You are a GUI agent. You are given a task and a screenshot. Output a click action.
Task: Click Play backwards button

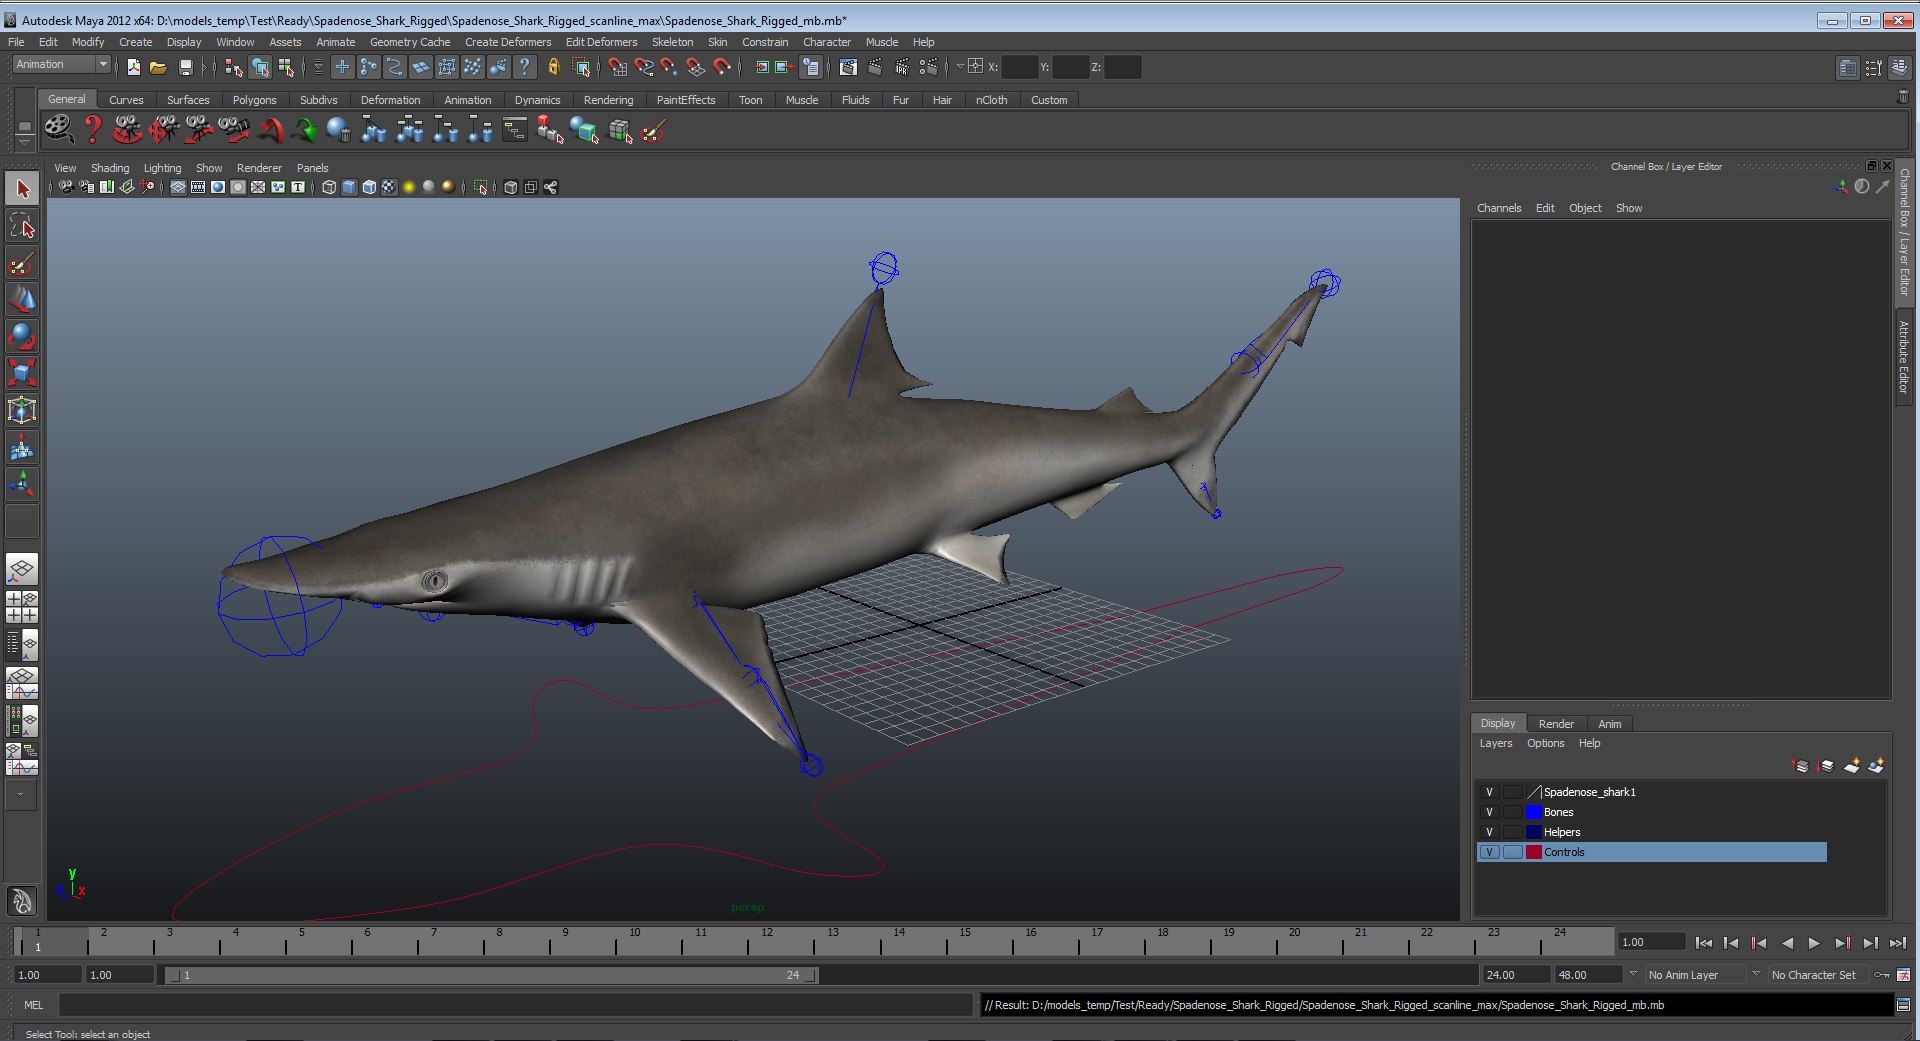coord(1787,943)
